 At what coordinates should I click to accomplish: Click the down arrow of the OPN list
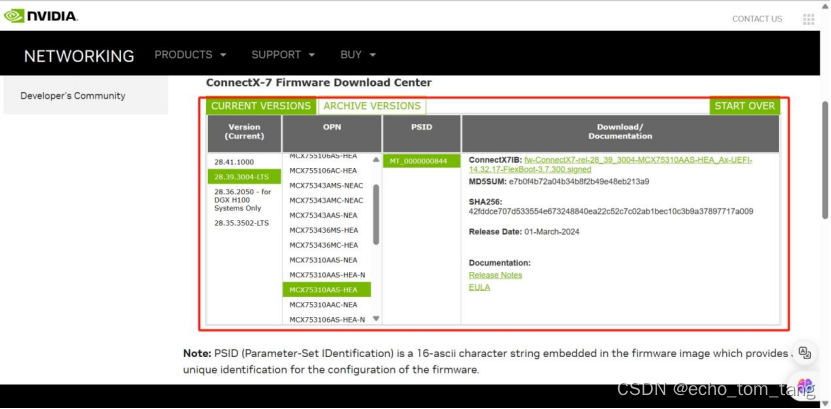pos(376,318)
